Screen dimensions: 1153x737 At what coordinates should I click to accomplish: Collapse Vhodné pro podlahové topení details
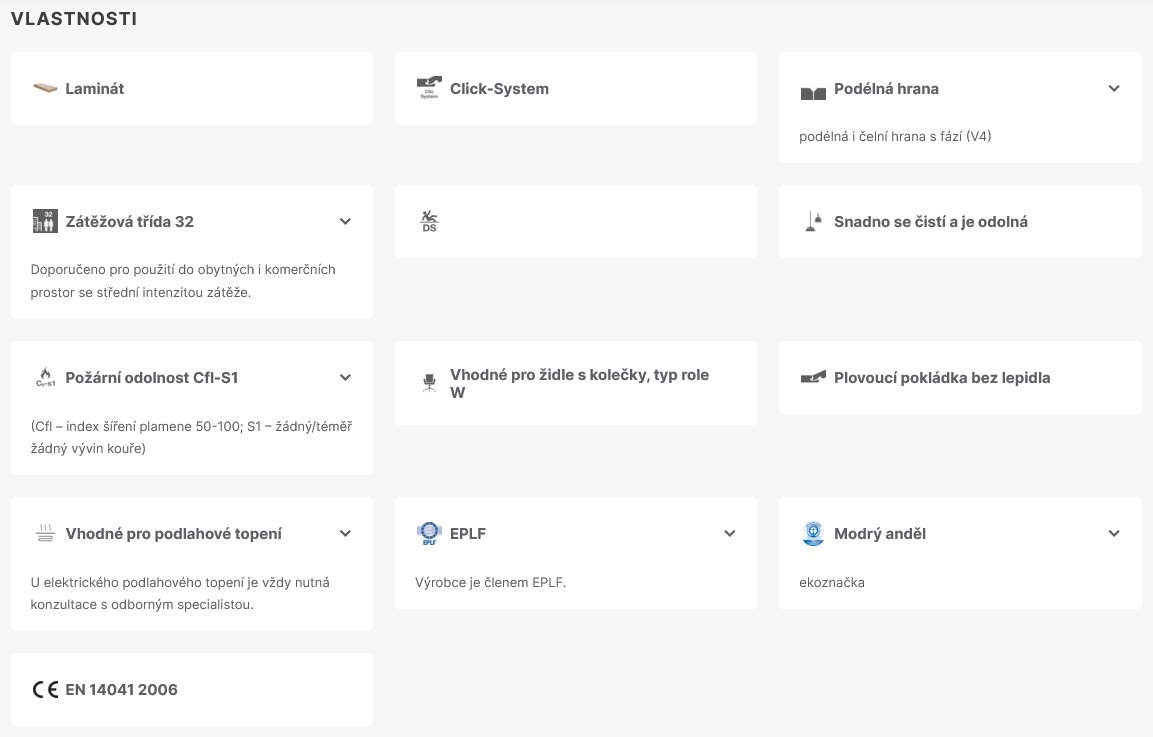345,533
